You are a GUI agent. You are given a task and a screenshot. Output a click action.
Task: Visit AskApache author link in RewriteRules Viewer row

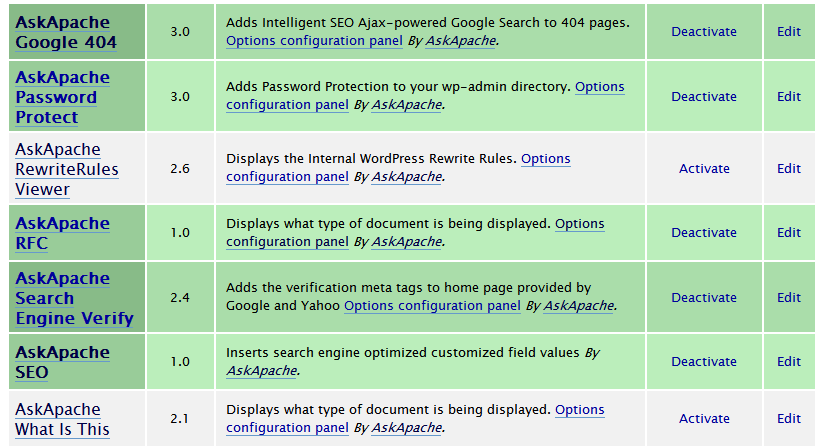click(407, 177)
